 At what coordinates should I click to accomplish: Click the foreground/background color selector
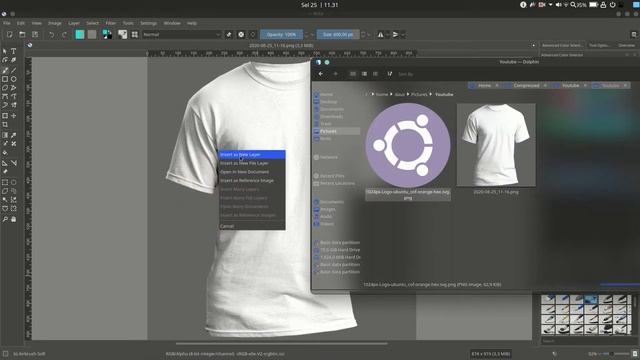click(107, 35)
